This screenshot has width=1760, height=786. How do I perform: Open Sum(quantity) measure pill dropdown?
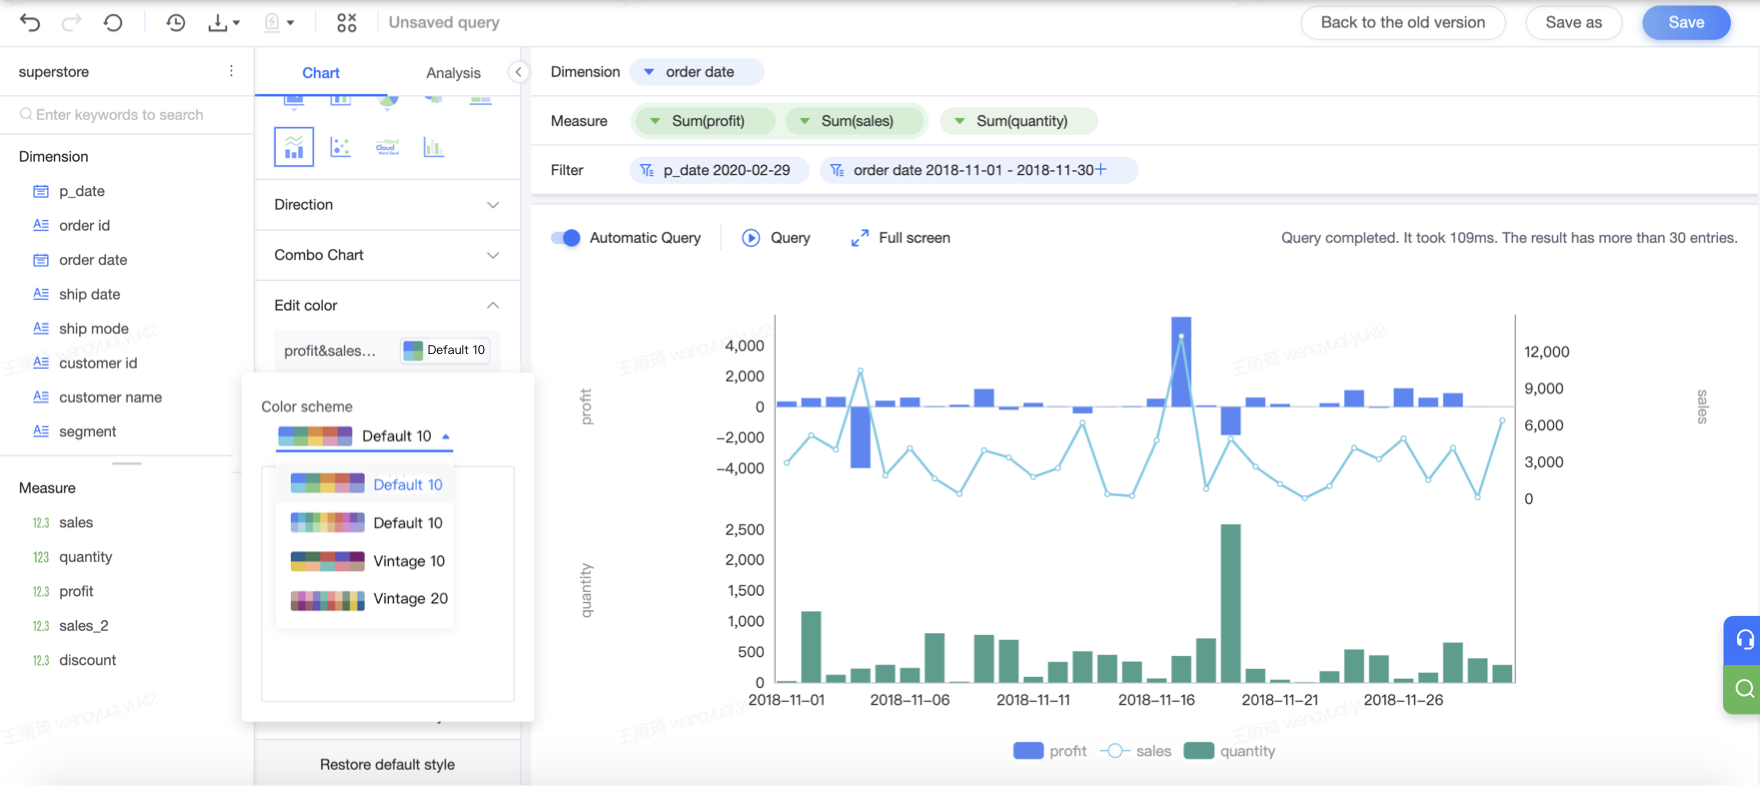(x=959, y=121)
